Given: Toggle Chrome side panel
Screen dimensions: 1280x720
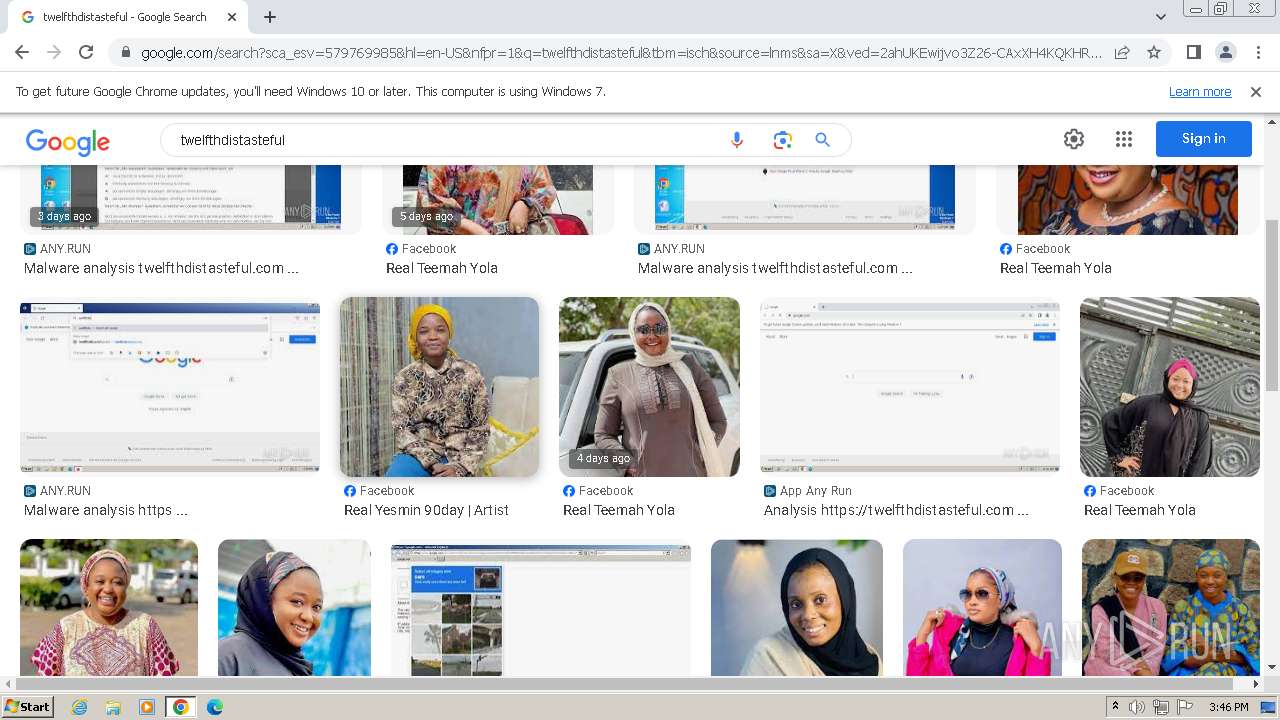Looking at the screenshot, I should (x=1193, y=52).
